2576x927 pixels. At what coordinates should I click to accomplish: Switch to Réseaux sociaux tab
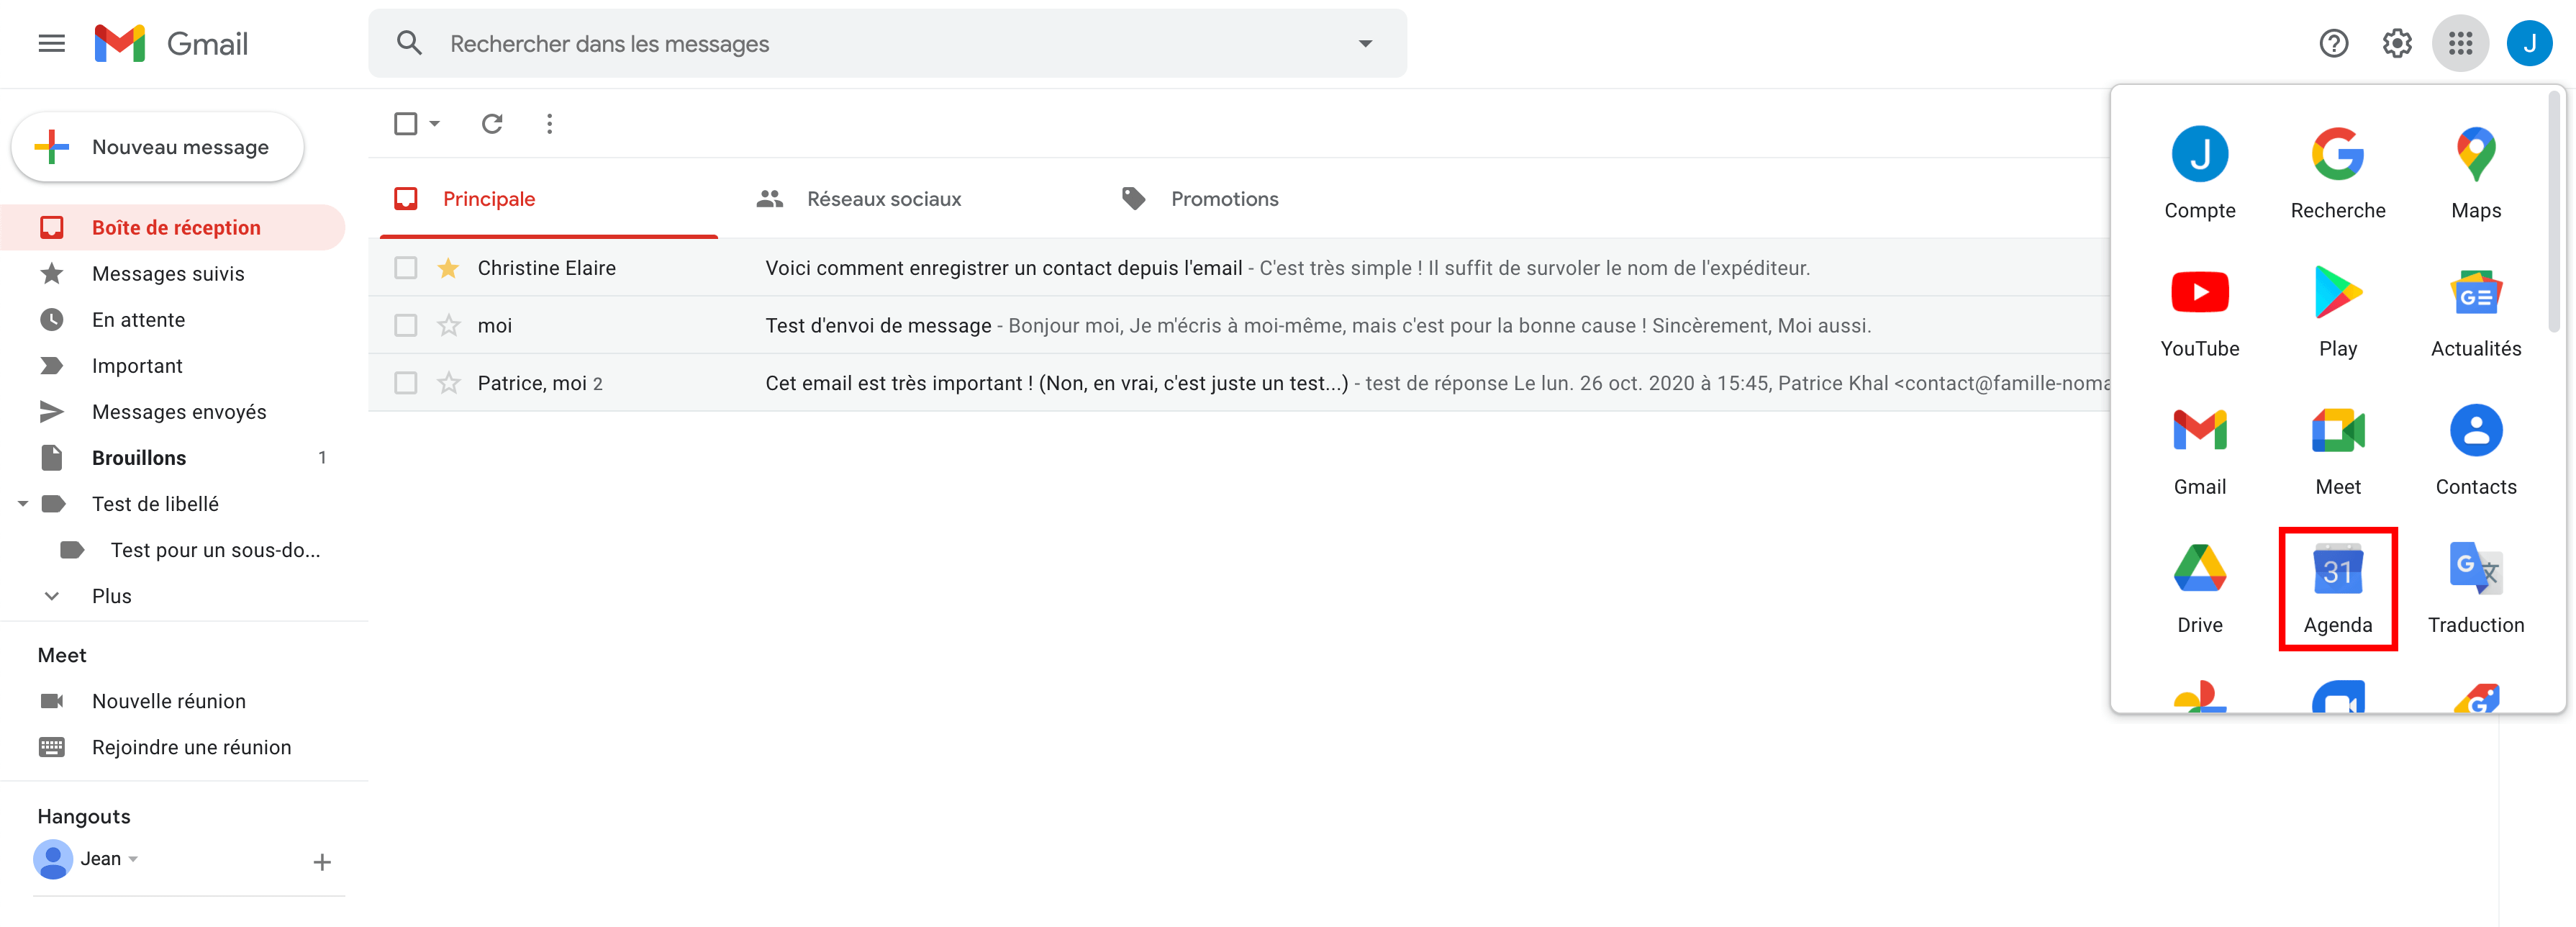883,199
